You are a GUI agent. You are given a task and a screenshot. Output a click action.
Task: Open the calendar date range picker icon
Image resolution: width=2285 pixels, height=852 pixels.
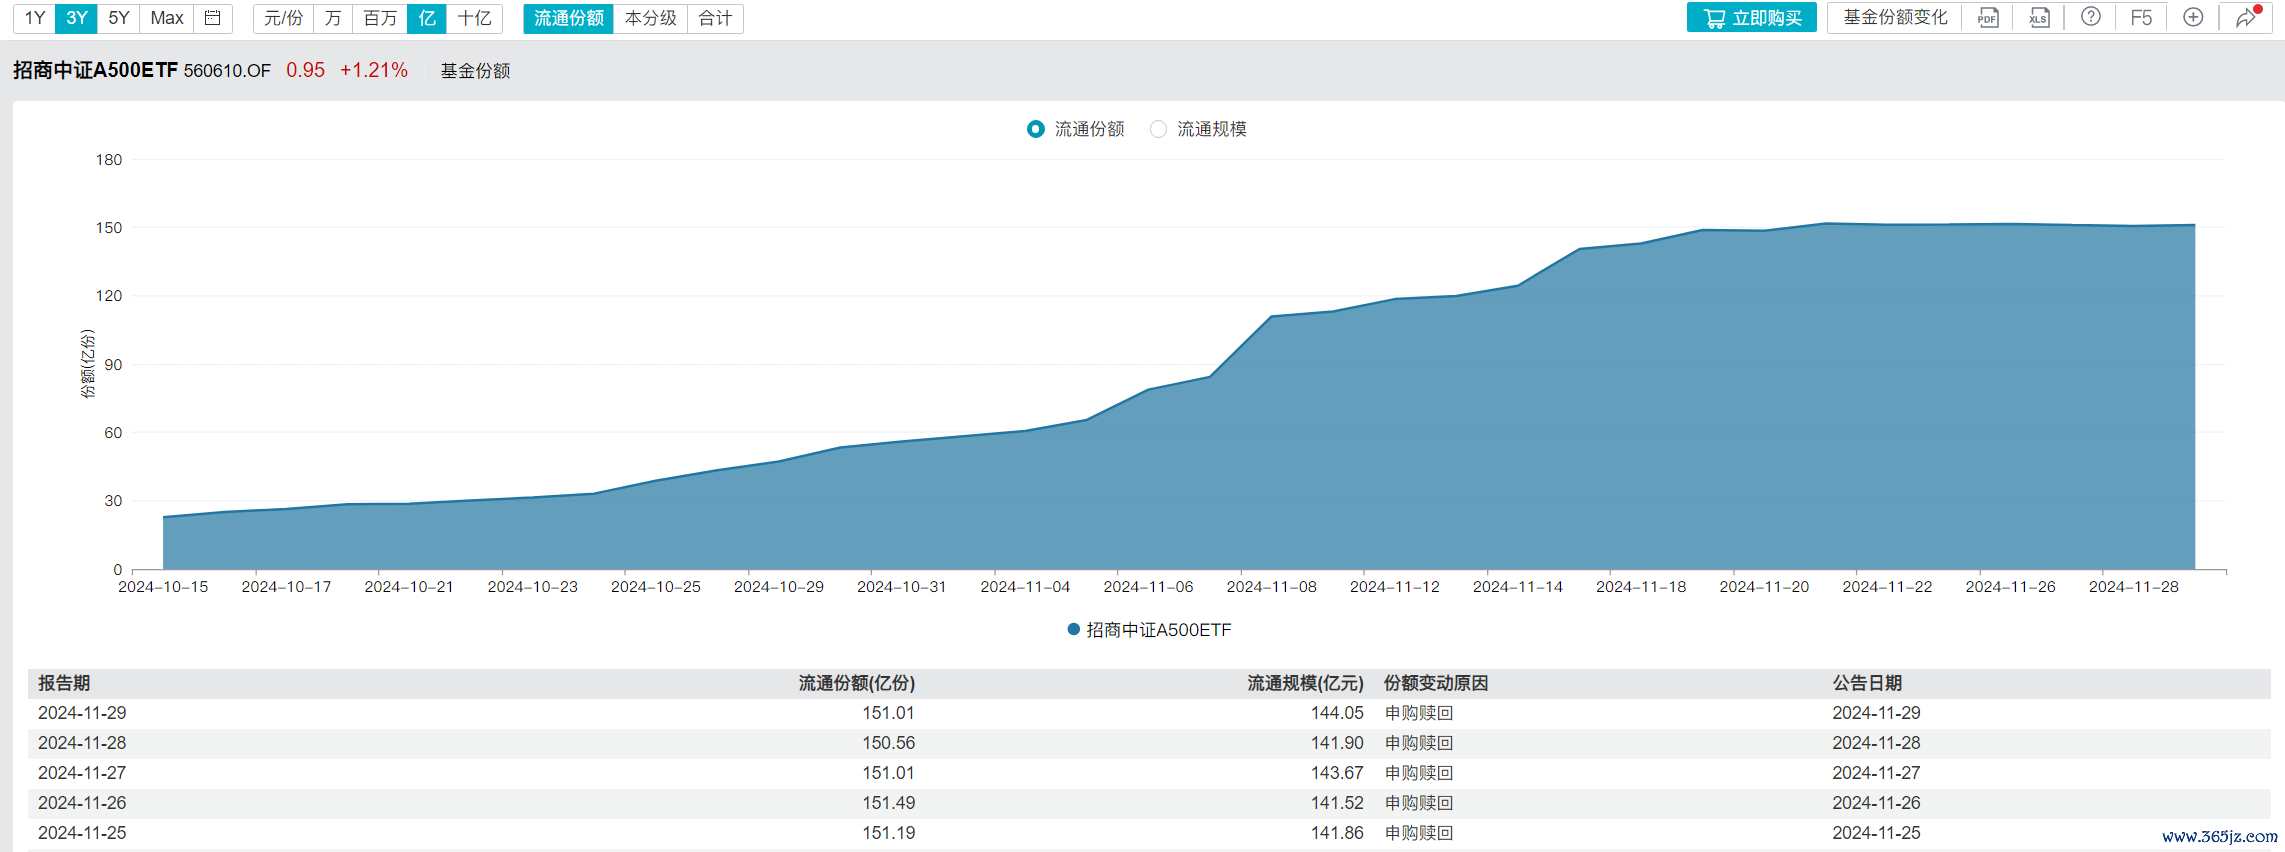(212, 18)
